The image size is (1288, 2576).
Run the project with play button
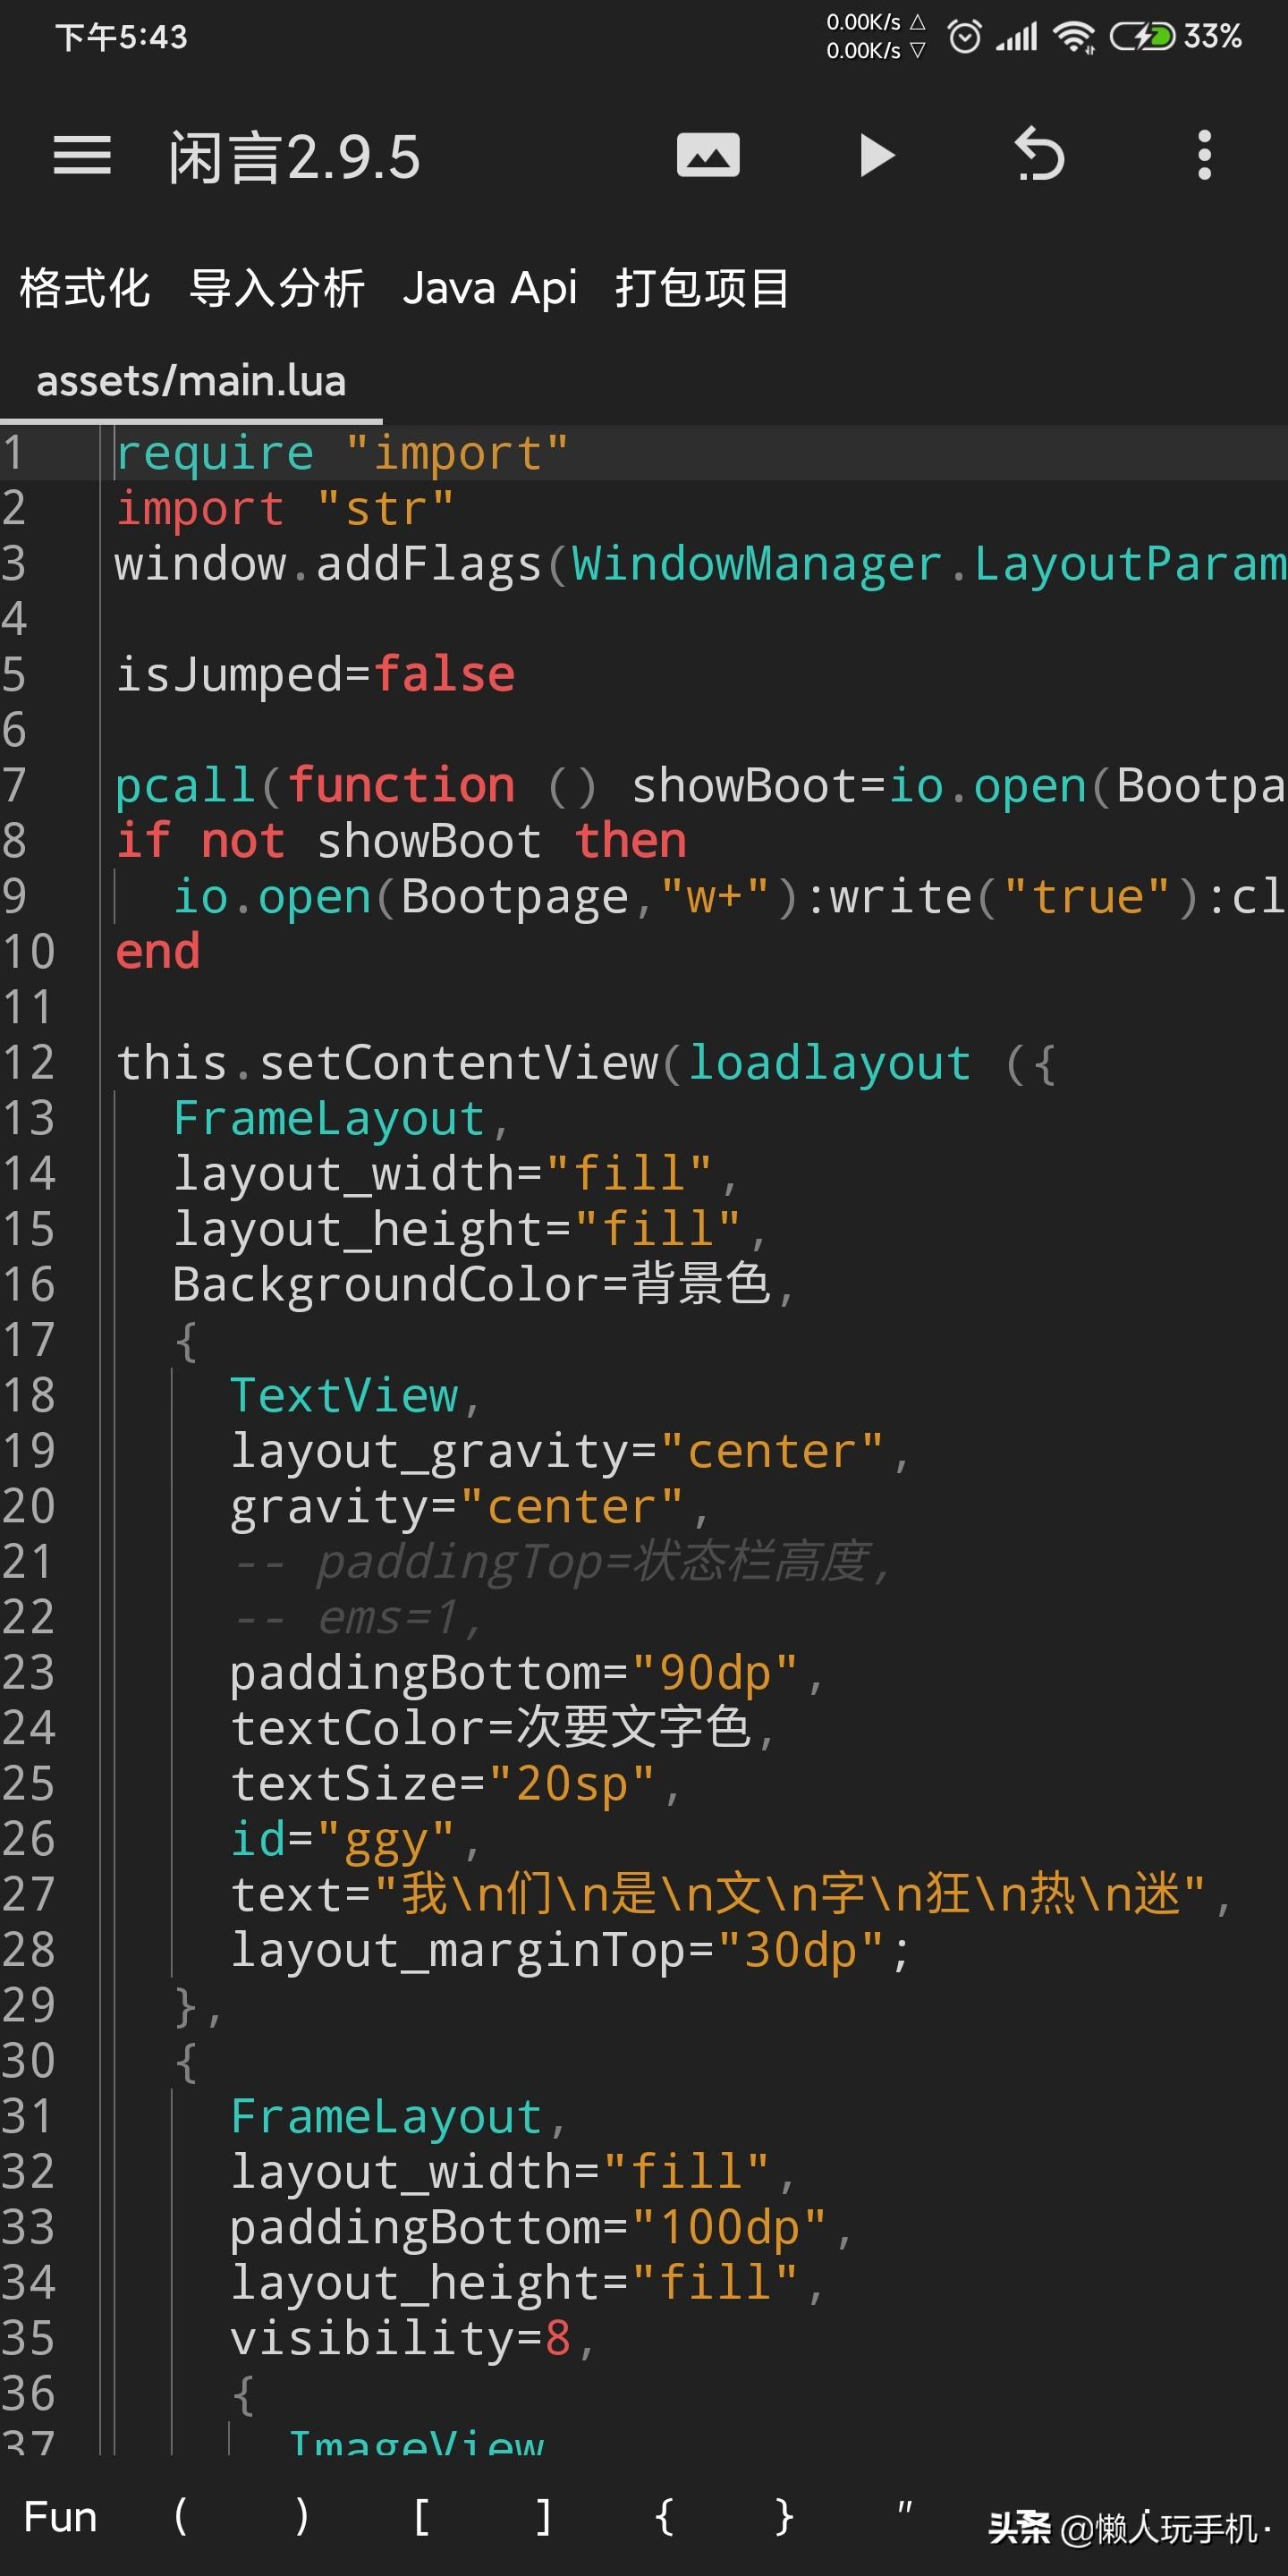tap(877, 156)
